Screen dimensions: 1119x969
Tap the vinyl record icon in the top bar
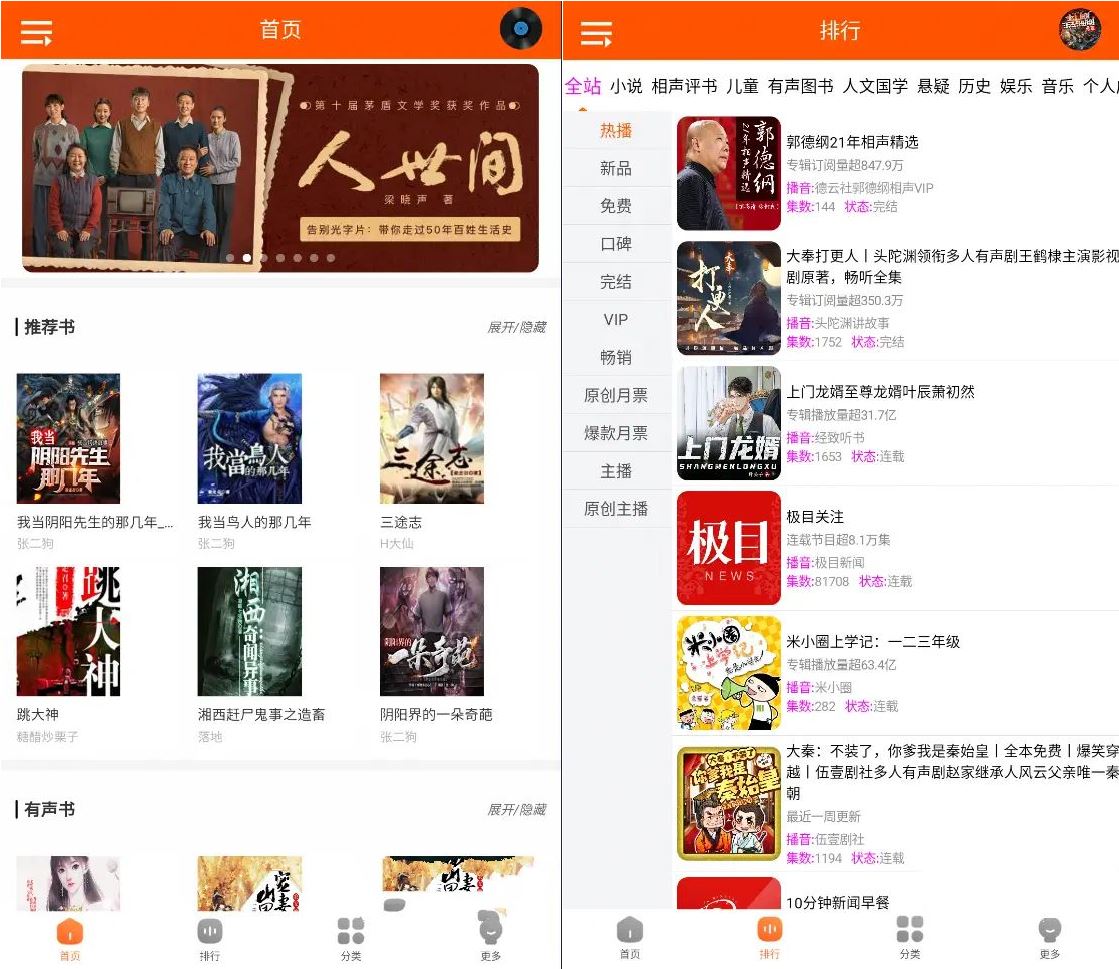[519, 29]
